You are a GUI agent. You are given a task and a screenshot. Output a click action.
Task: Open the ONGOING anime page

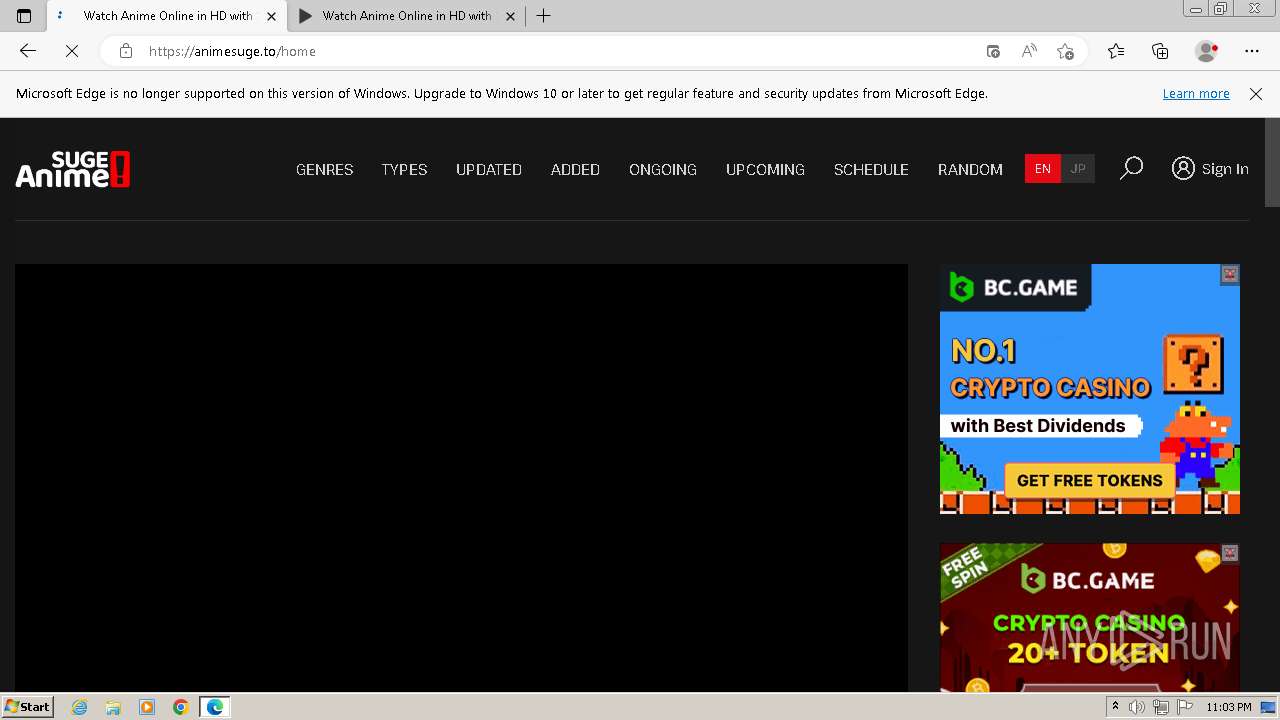click(x=663, y=170)
